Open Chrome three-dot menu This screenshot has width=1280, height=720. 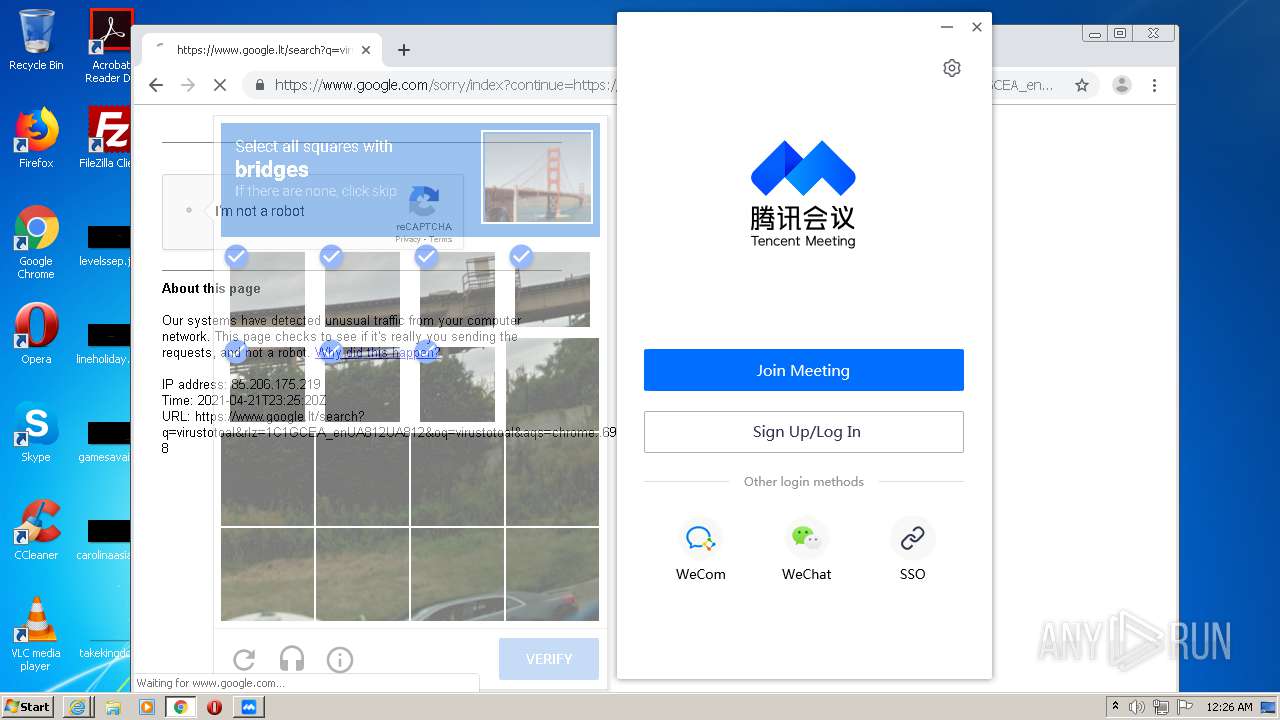[x=1154, y=85]
